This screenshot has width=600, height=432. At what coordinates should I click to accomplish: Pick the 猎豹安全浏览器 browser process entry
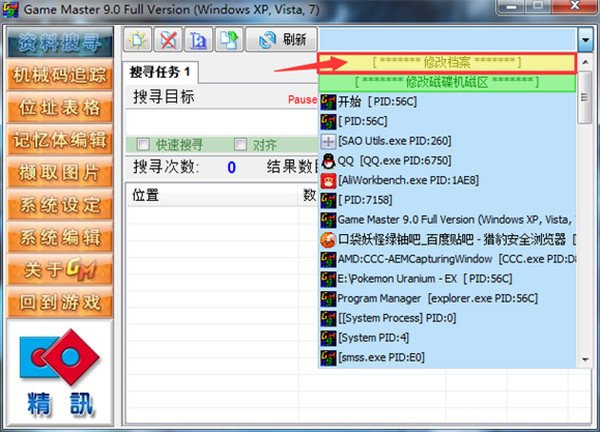click(448, 239)
